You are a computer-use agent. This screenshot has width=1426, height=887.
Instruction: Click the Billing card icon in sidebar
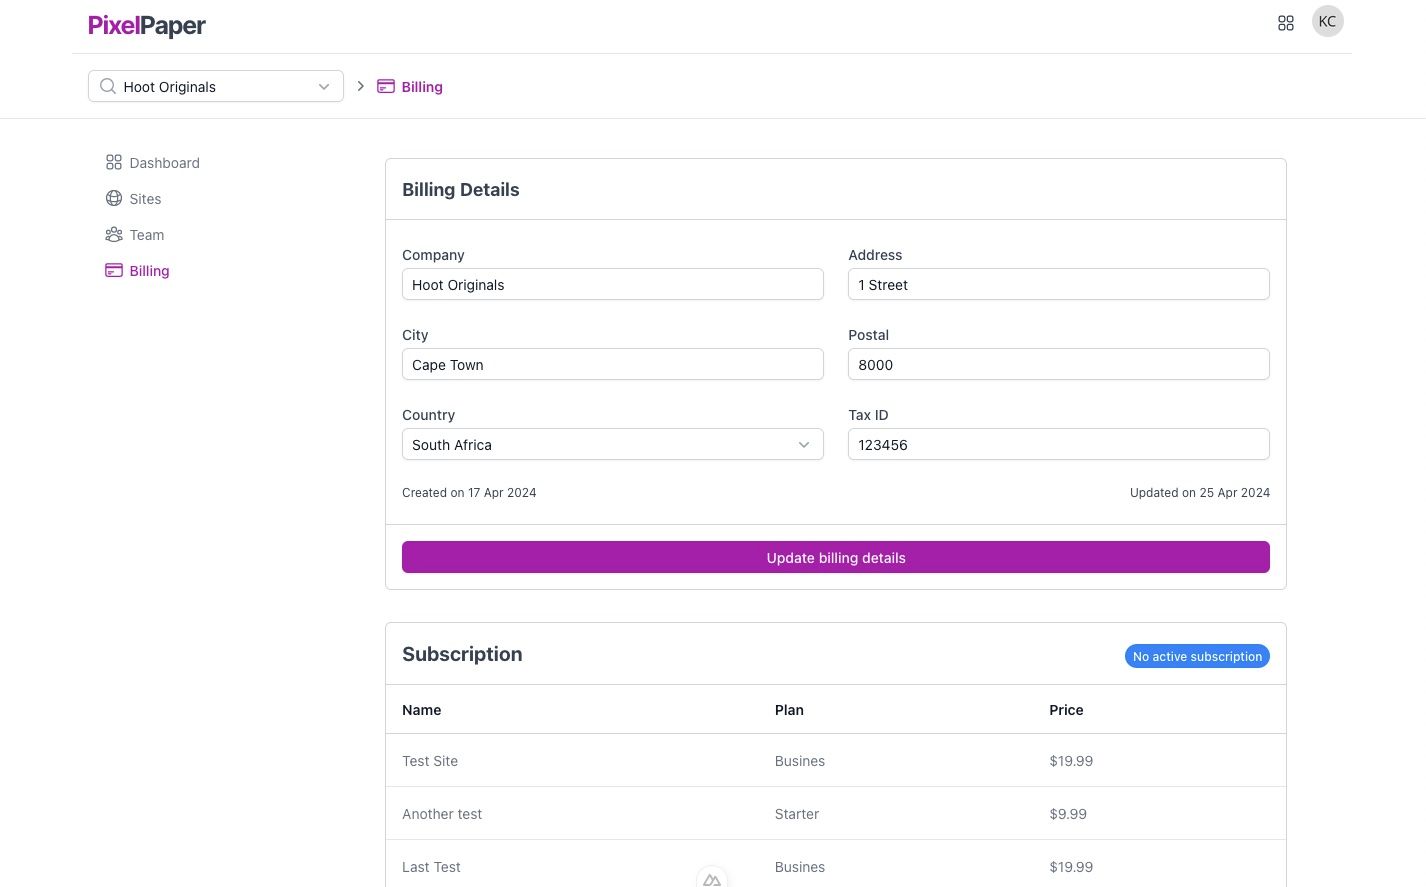point(114,270)
